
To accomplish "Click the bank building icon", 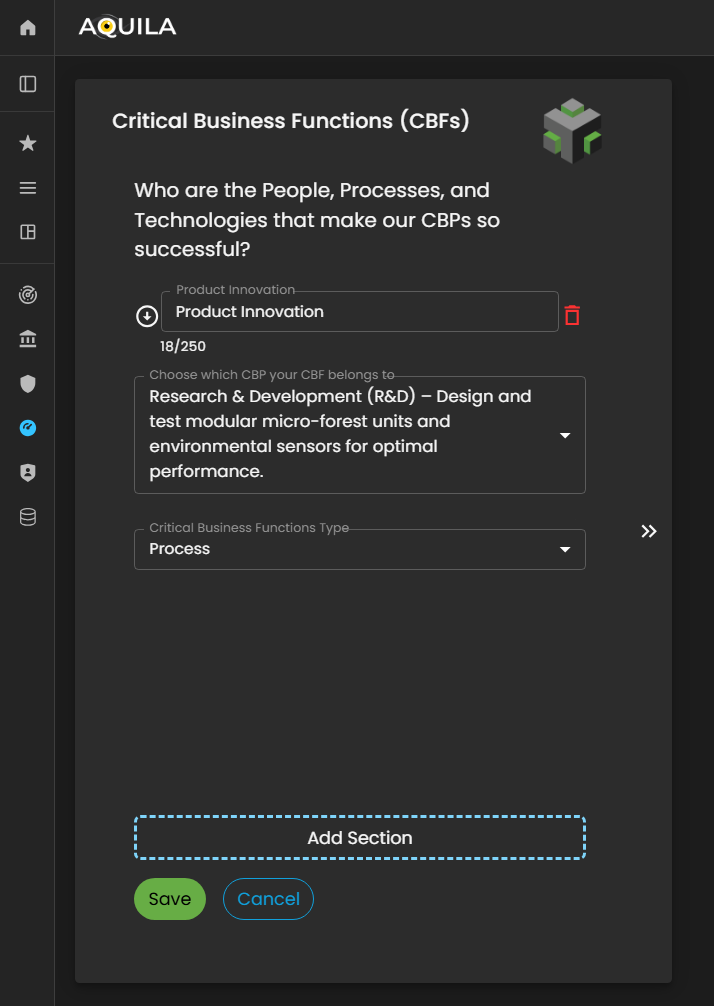I will (28, 340).
